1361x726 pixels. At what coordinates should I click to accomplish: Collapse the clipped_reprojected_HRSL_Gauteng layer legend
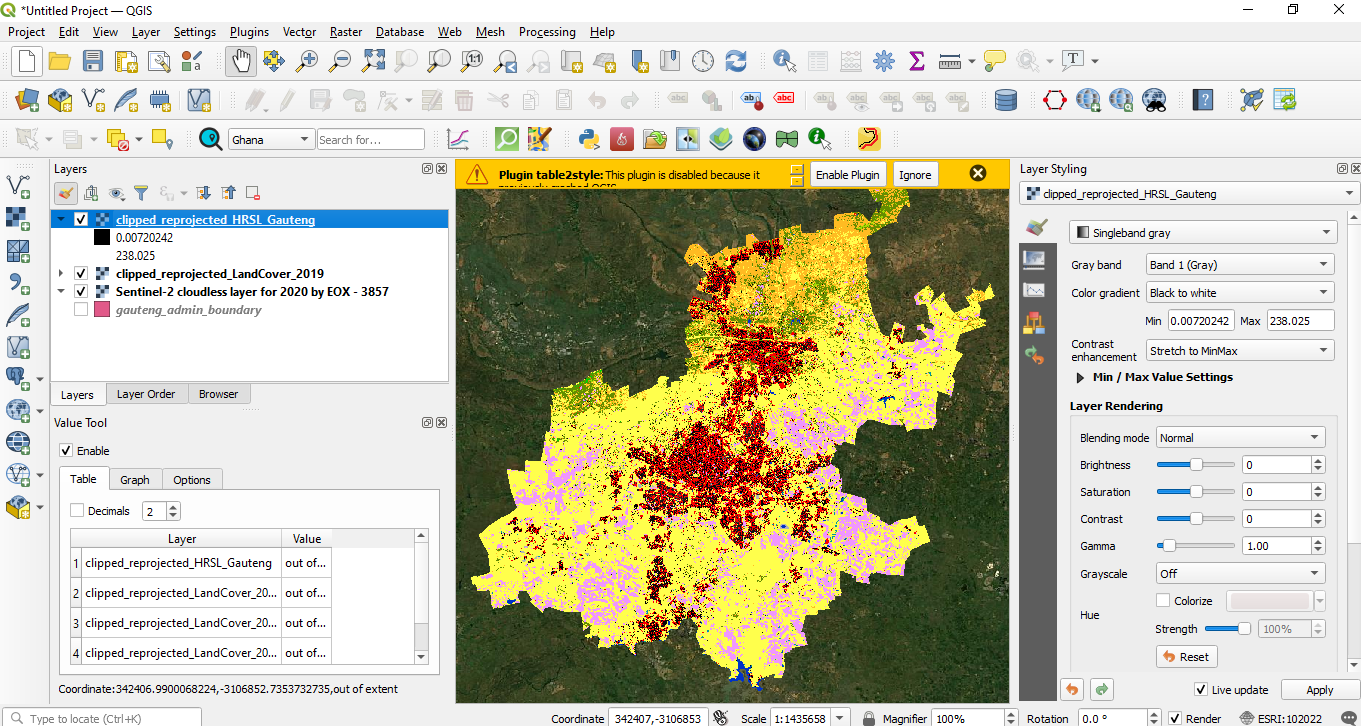[61, 219]
